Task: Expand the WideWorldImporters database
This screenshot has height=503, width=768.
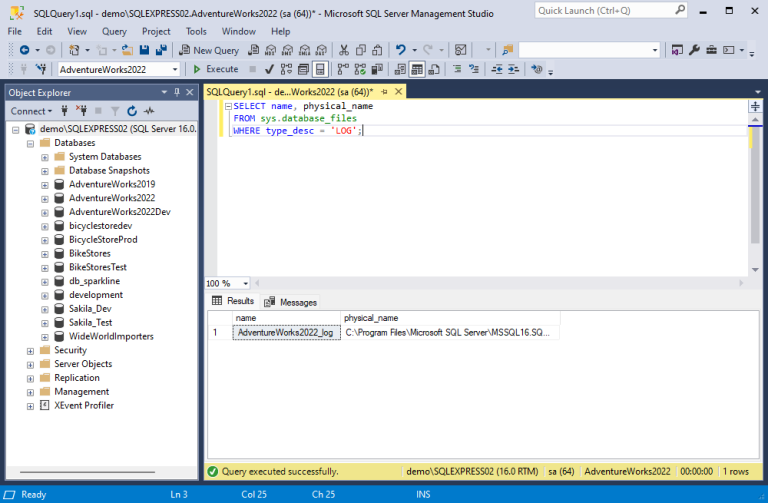Action: (x=45, y=337)
